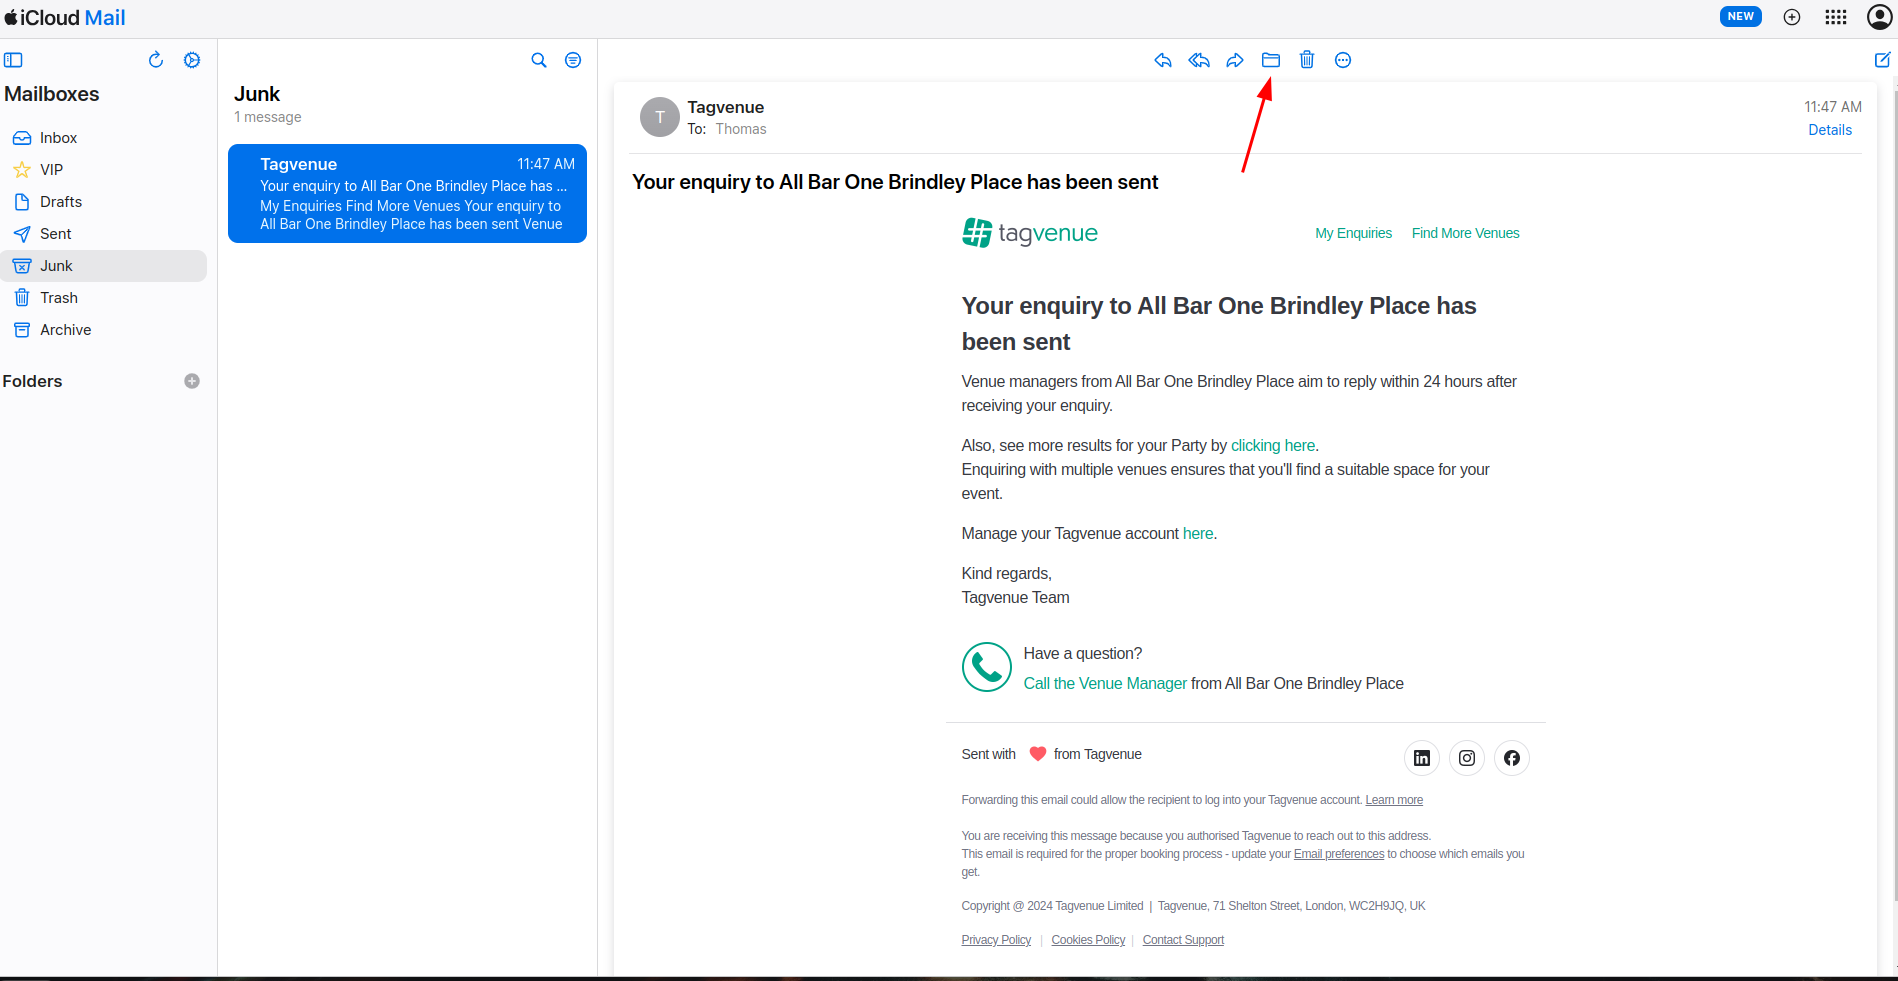
Task: Click the NEW badge in header
Action: click(1741, 17)
